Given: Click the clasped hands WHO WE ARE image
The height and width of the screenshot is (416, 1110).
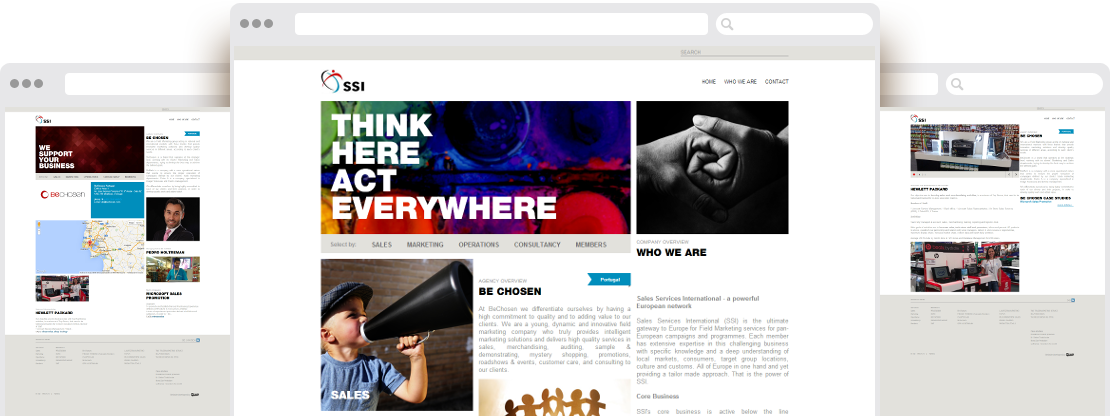Looking at the screenshot, I should (x=712, y=168).
